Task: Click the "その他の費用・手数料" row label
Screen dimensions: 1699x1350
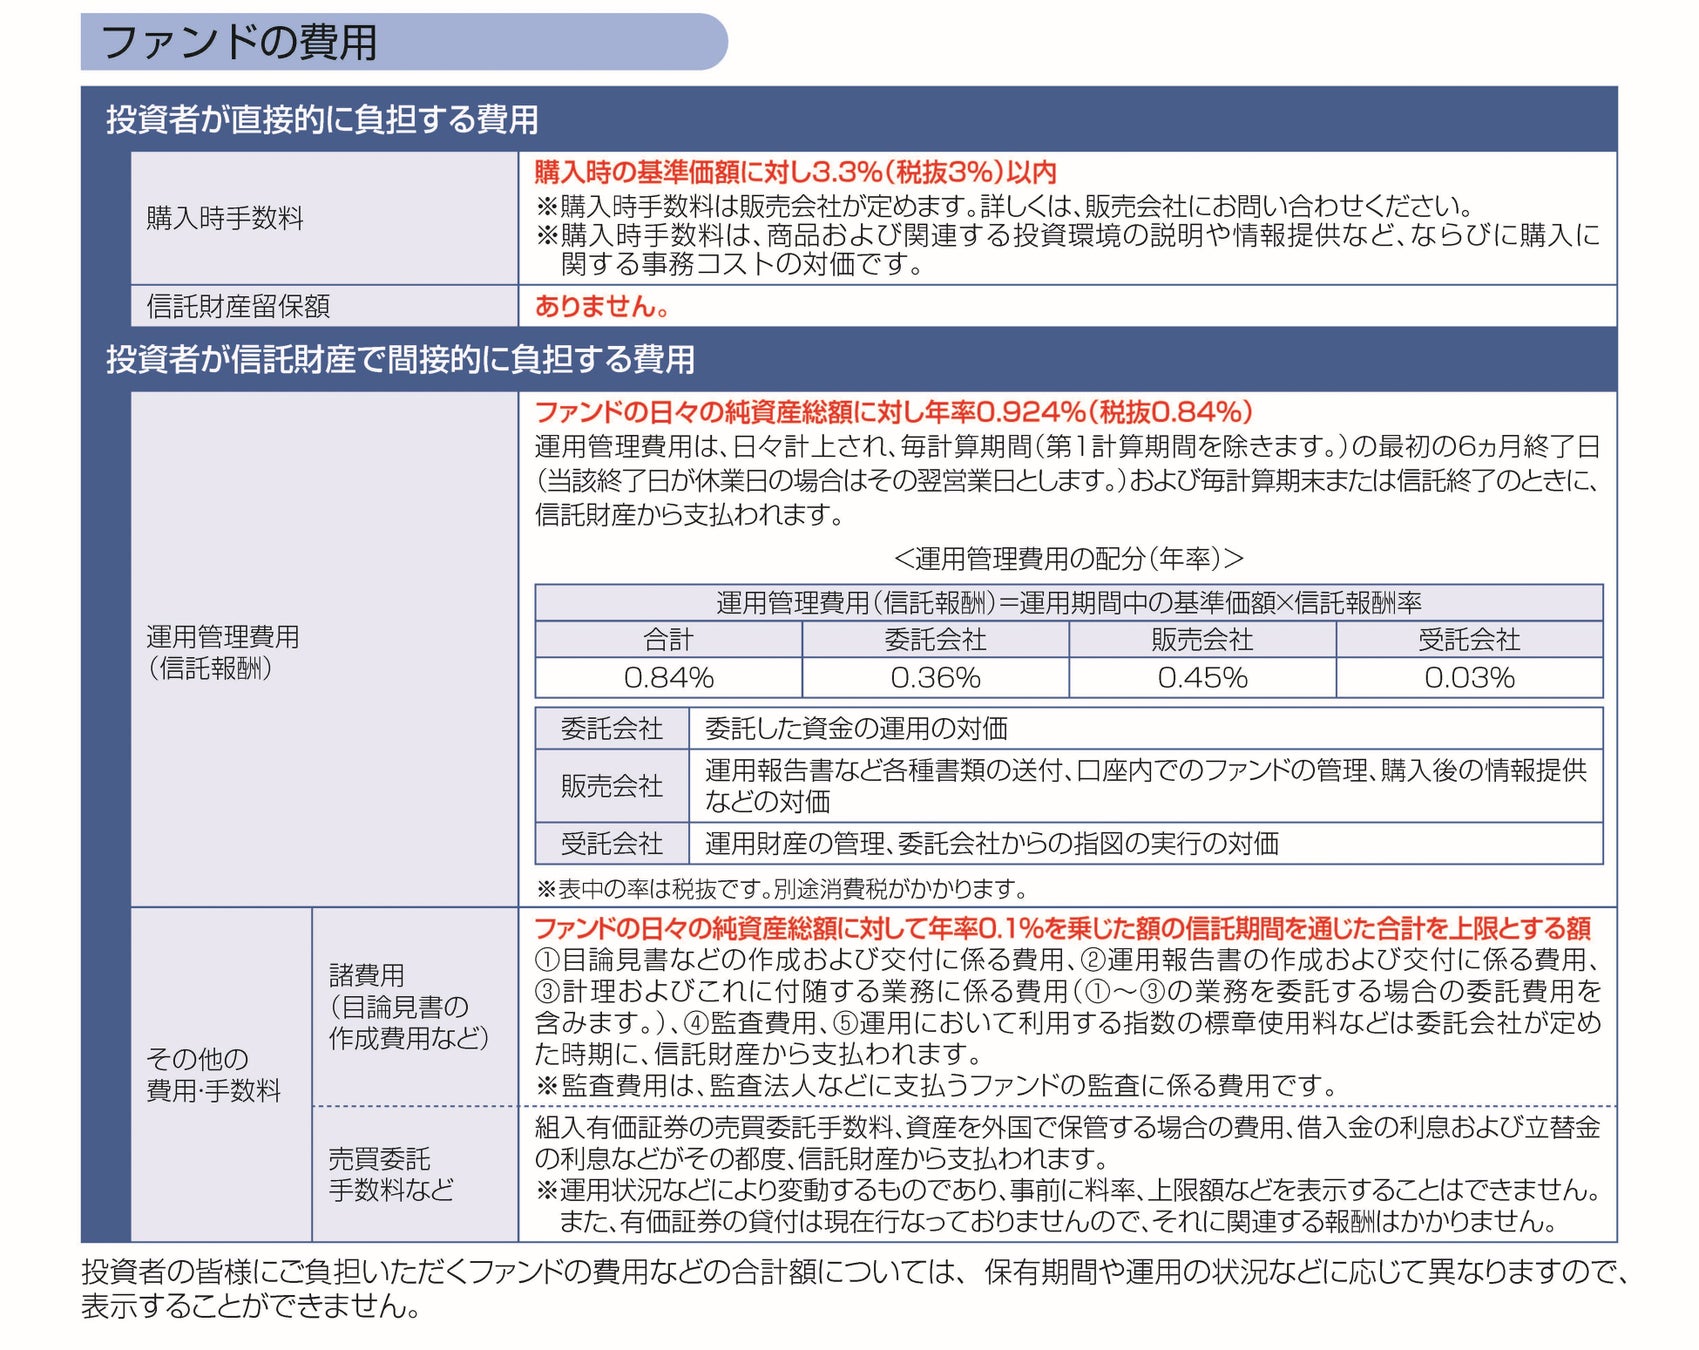Action: 214,1075
